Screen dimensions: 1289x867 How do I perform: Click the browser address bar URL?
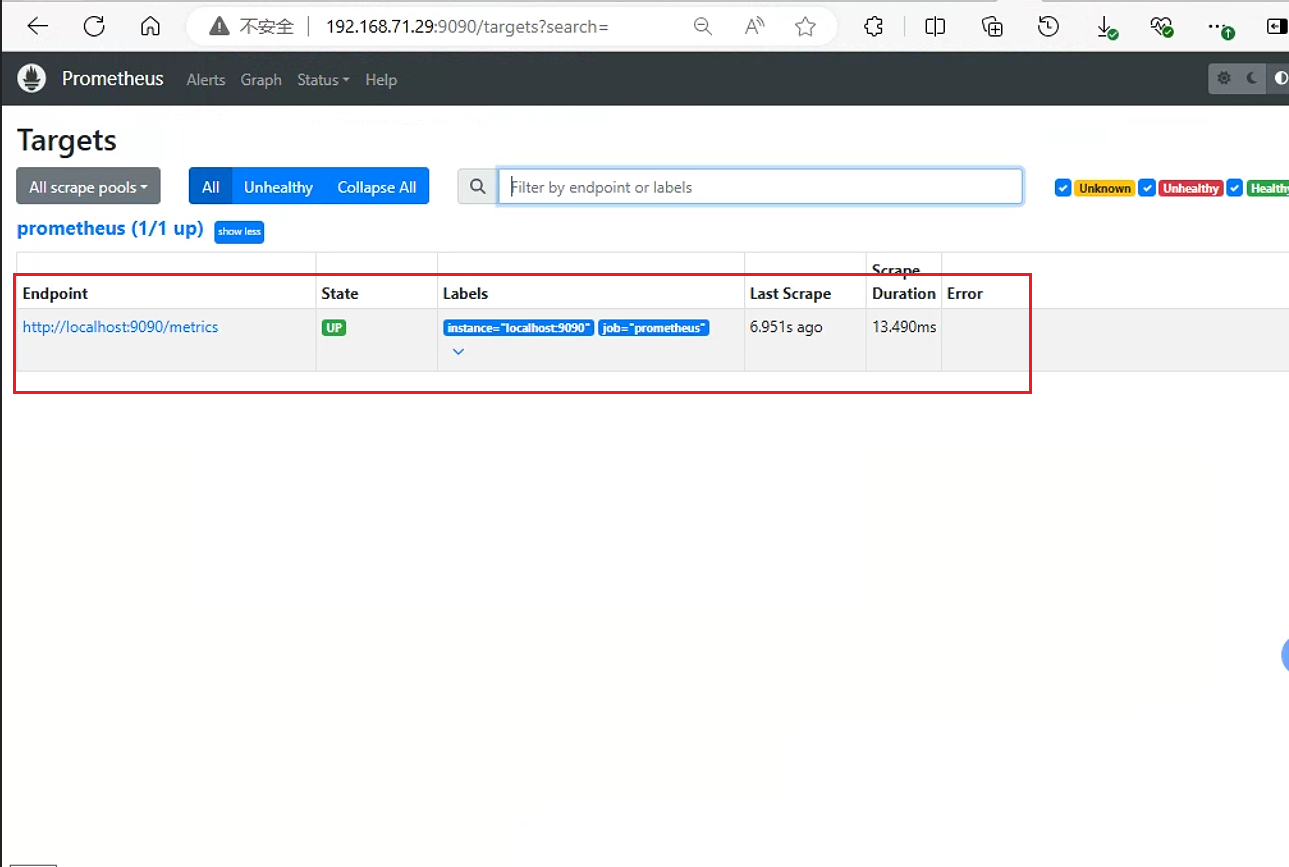[467, 27]
